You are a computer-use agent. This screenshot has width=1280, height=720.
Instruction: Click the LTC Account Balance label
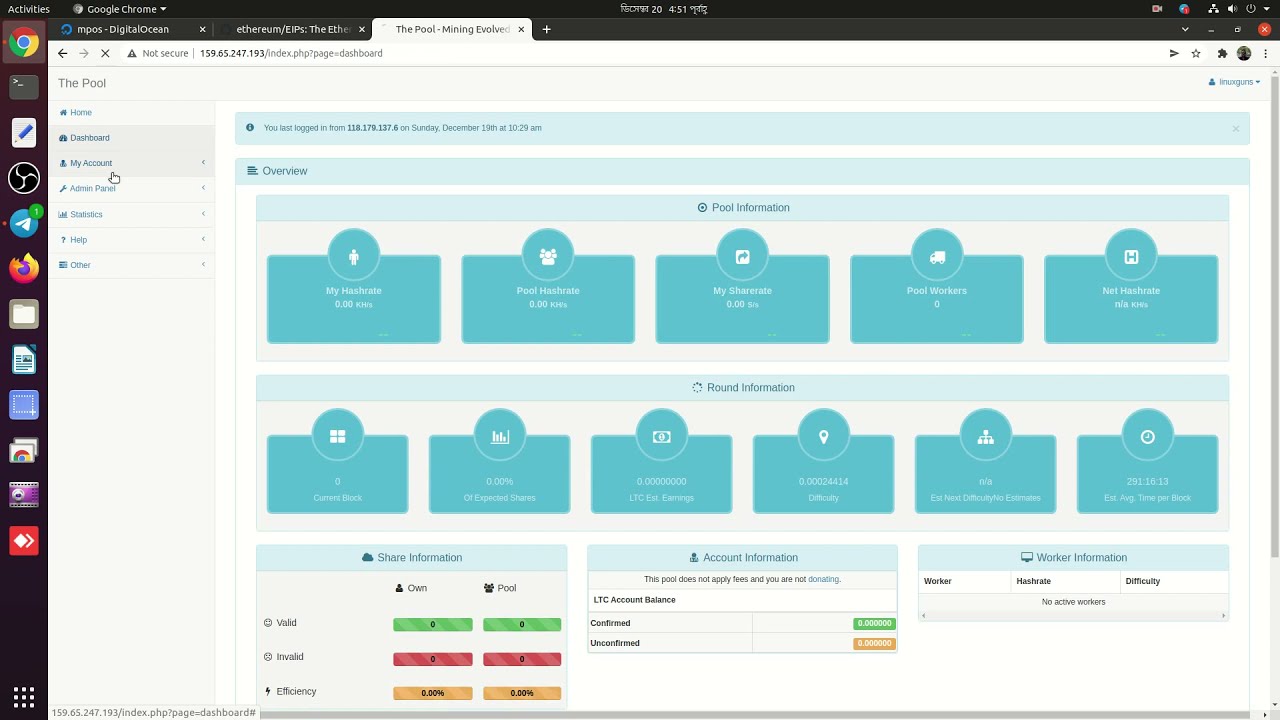634,600
